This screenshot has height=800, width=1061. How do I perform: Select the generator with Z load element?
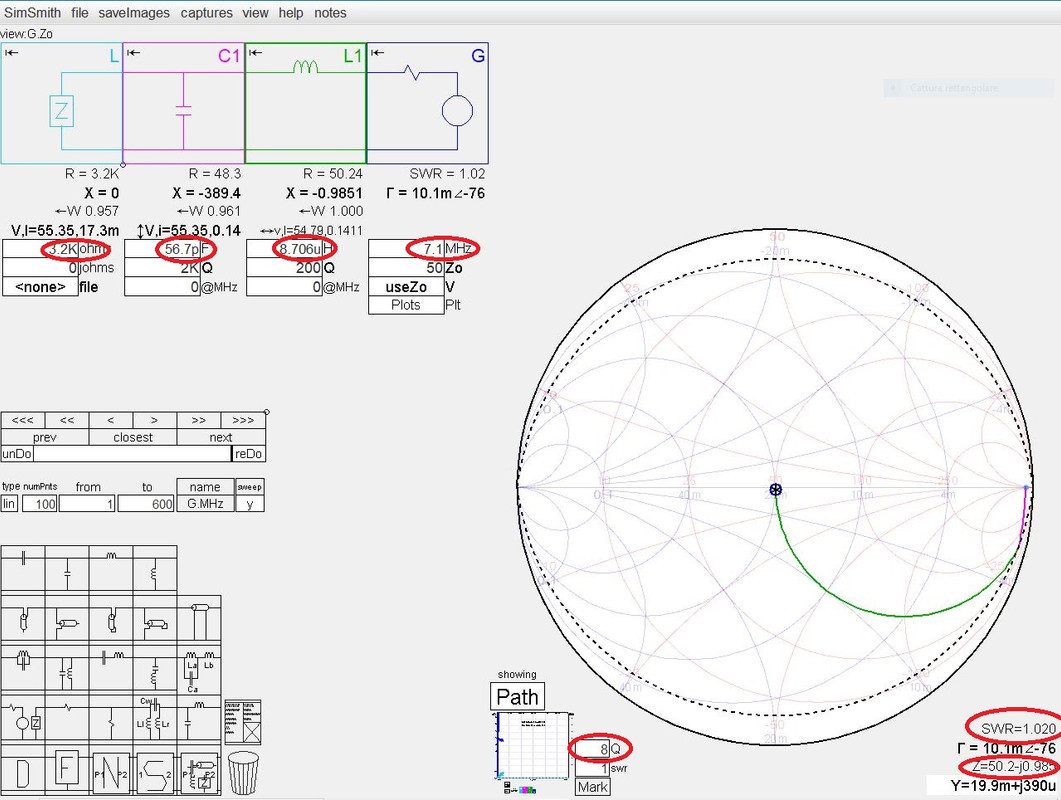(23, 720)
